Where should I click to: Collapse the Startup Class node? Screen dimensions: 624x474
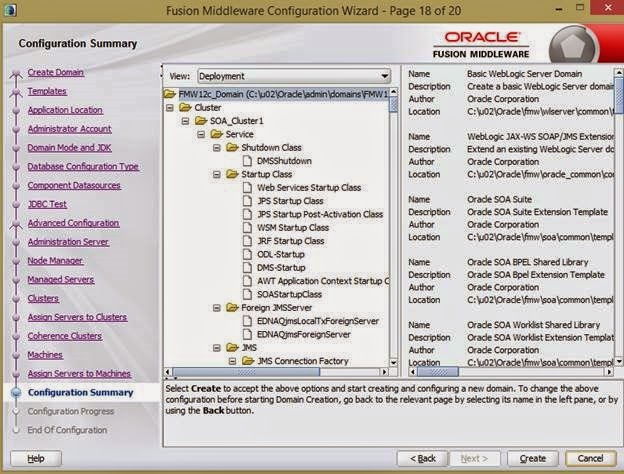(x=216, y=174)
